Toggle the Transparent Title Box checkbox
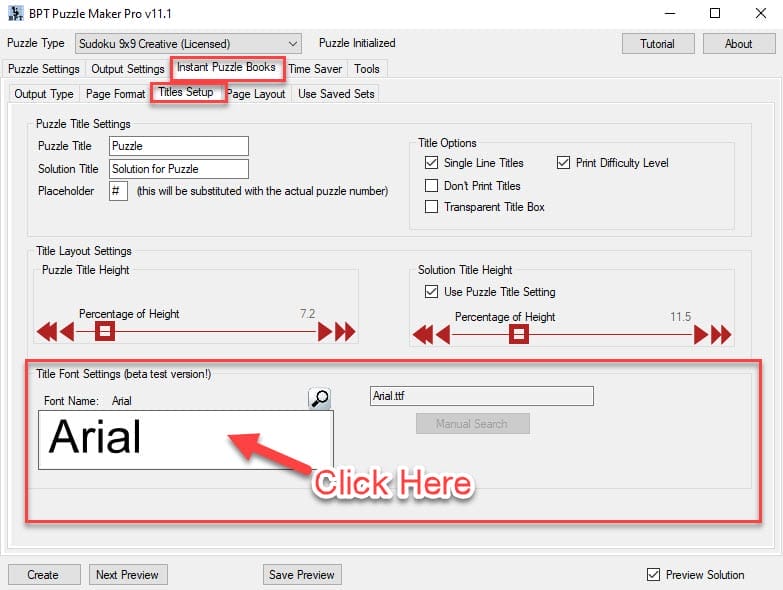The width and height of the screenshot is (783, 590). pos(432,207)
